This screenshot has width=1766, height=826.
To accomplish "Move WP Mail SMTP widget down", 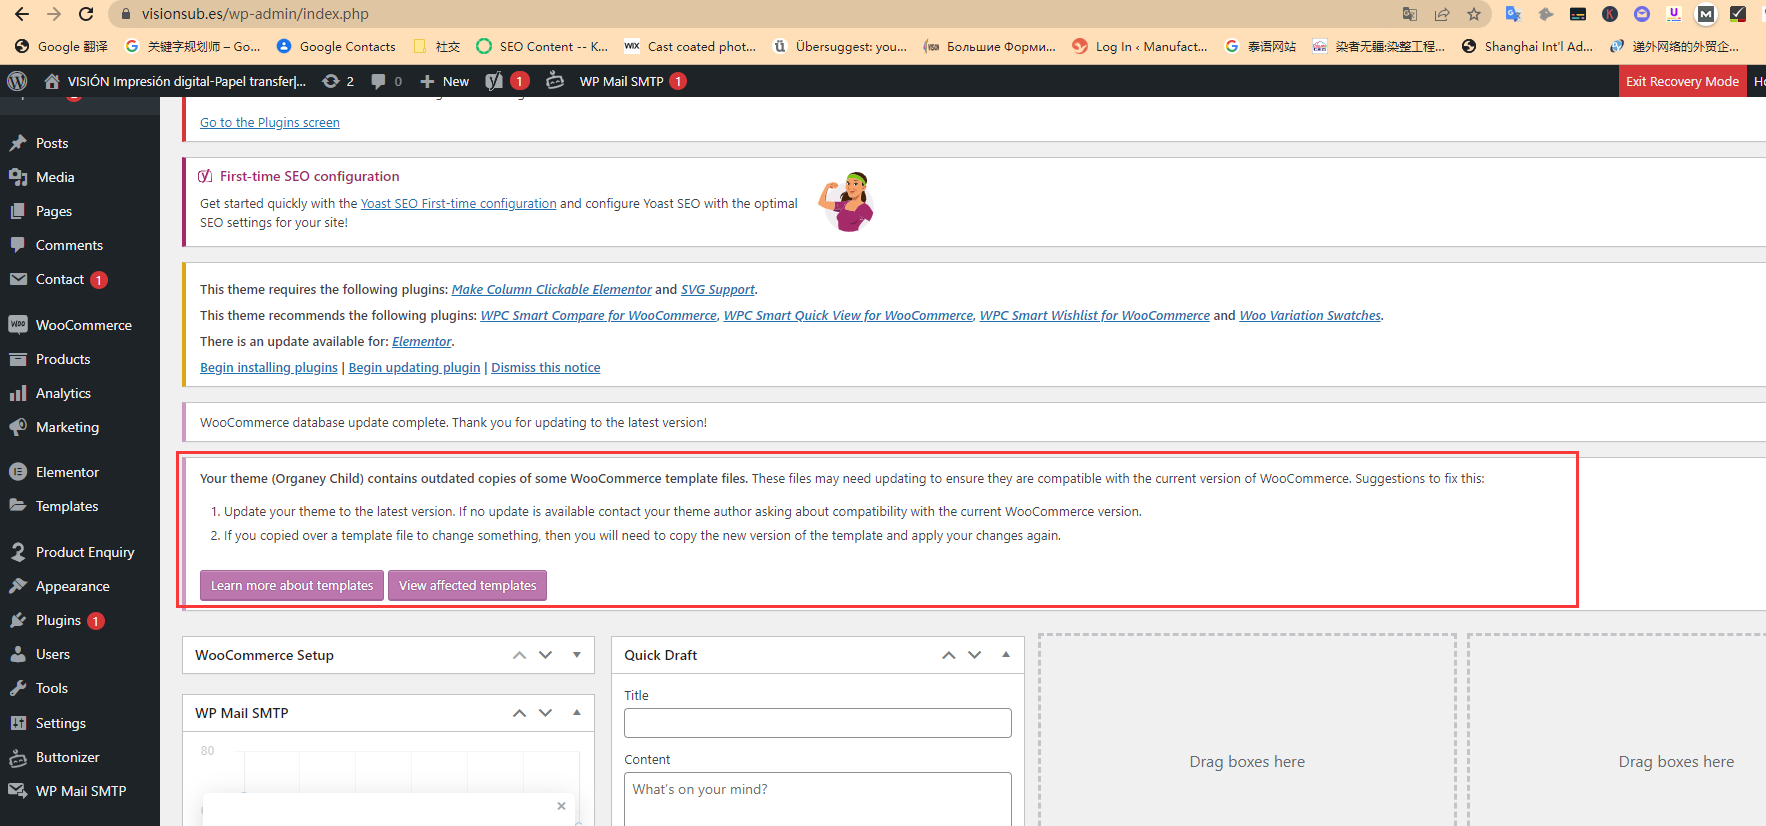I will coord(545,713).
